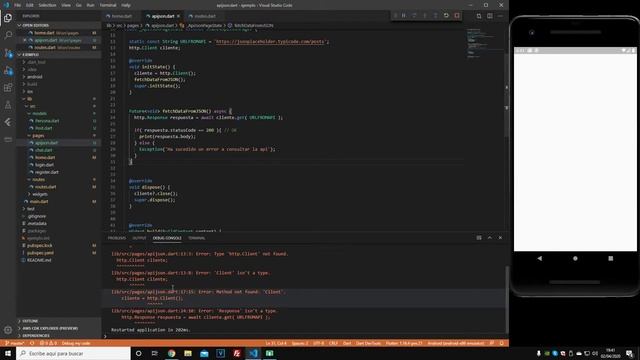Viewport: 640px width, 360px height.
Task: Tap the Overview square on the Android emulator
Action: (x=611, y=258)
